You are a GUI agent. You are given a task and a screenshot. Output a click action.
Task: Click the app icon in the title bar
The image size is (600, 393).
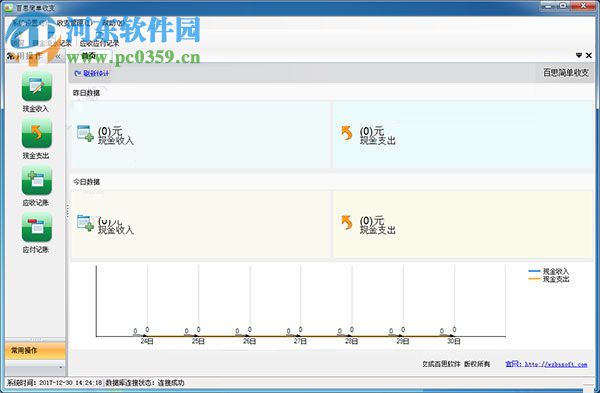click(x=9, y=7)
